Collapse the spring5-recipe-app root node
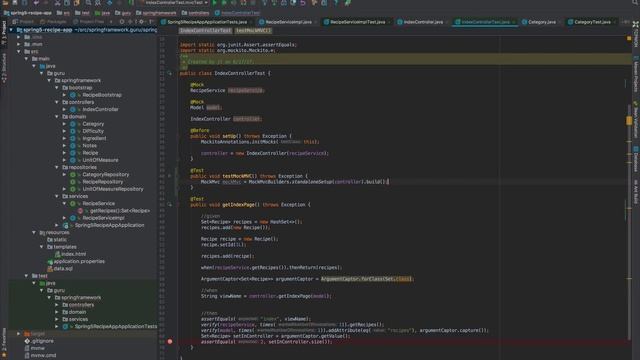The width and height of the screenshot is (640, 360). (x=11, y=30)
